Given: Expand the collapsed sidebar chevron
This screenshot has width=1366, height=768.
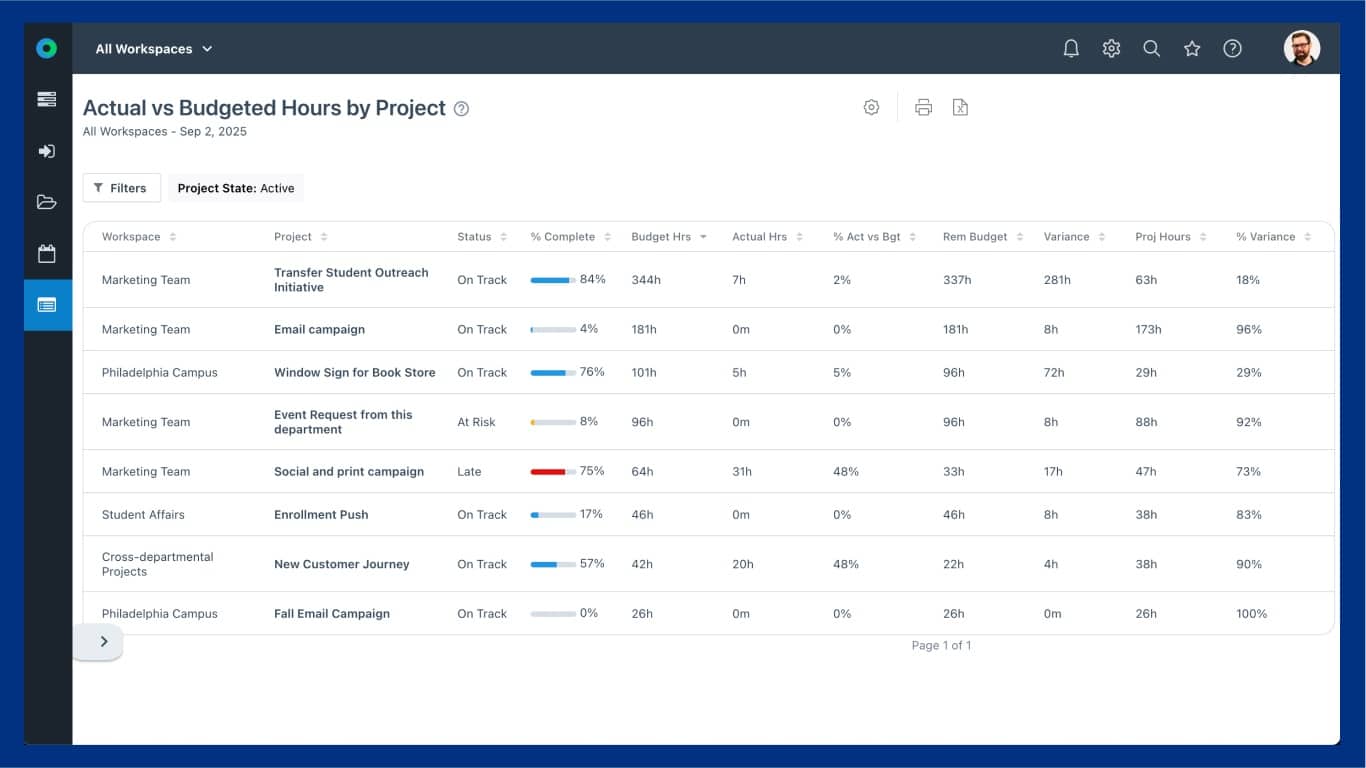Looking at the screenshot, I should pyautogui.click(x=103, y=642).
